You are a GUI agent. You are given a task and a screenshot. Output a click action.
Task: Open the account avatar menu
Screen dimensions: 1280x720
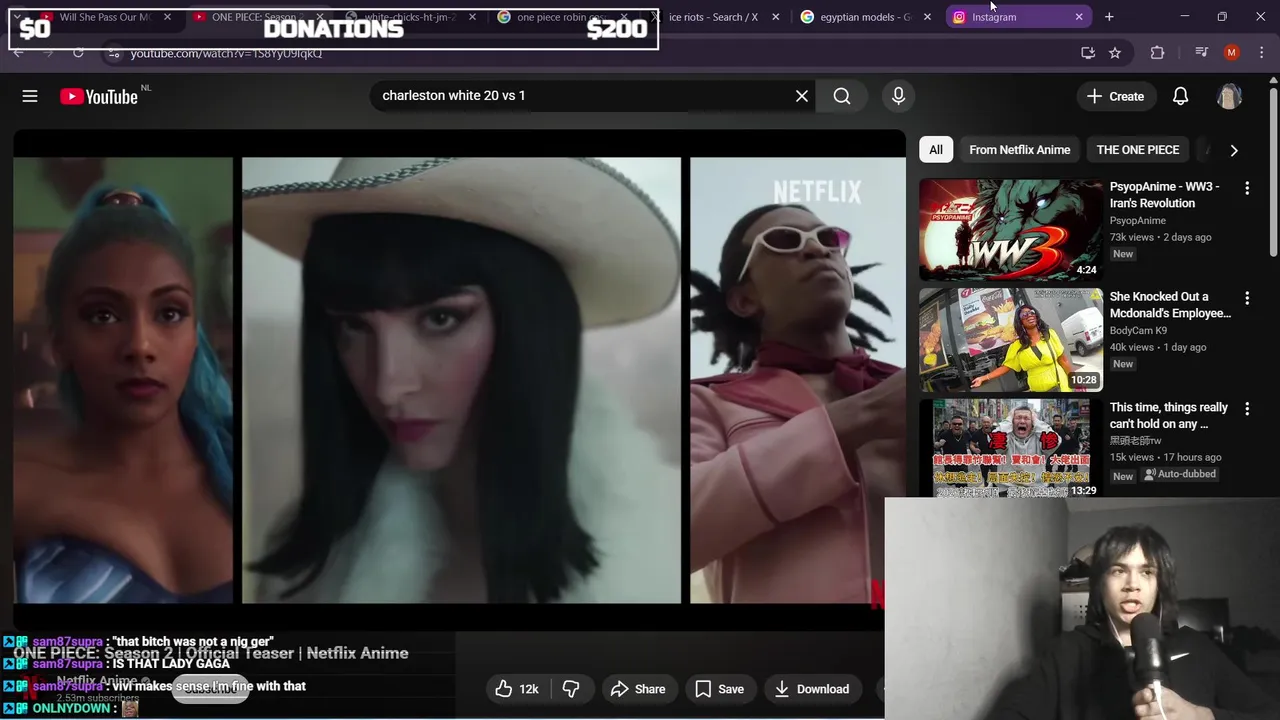(1229, 96)
